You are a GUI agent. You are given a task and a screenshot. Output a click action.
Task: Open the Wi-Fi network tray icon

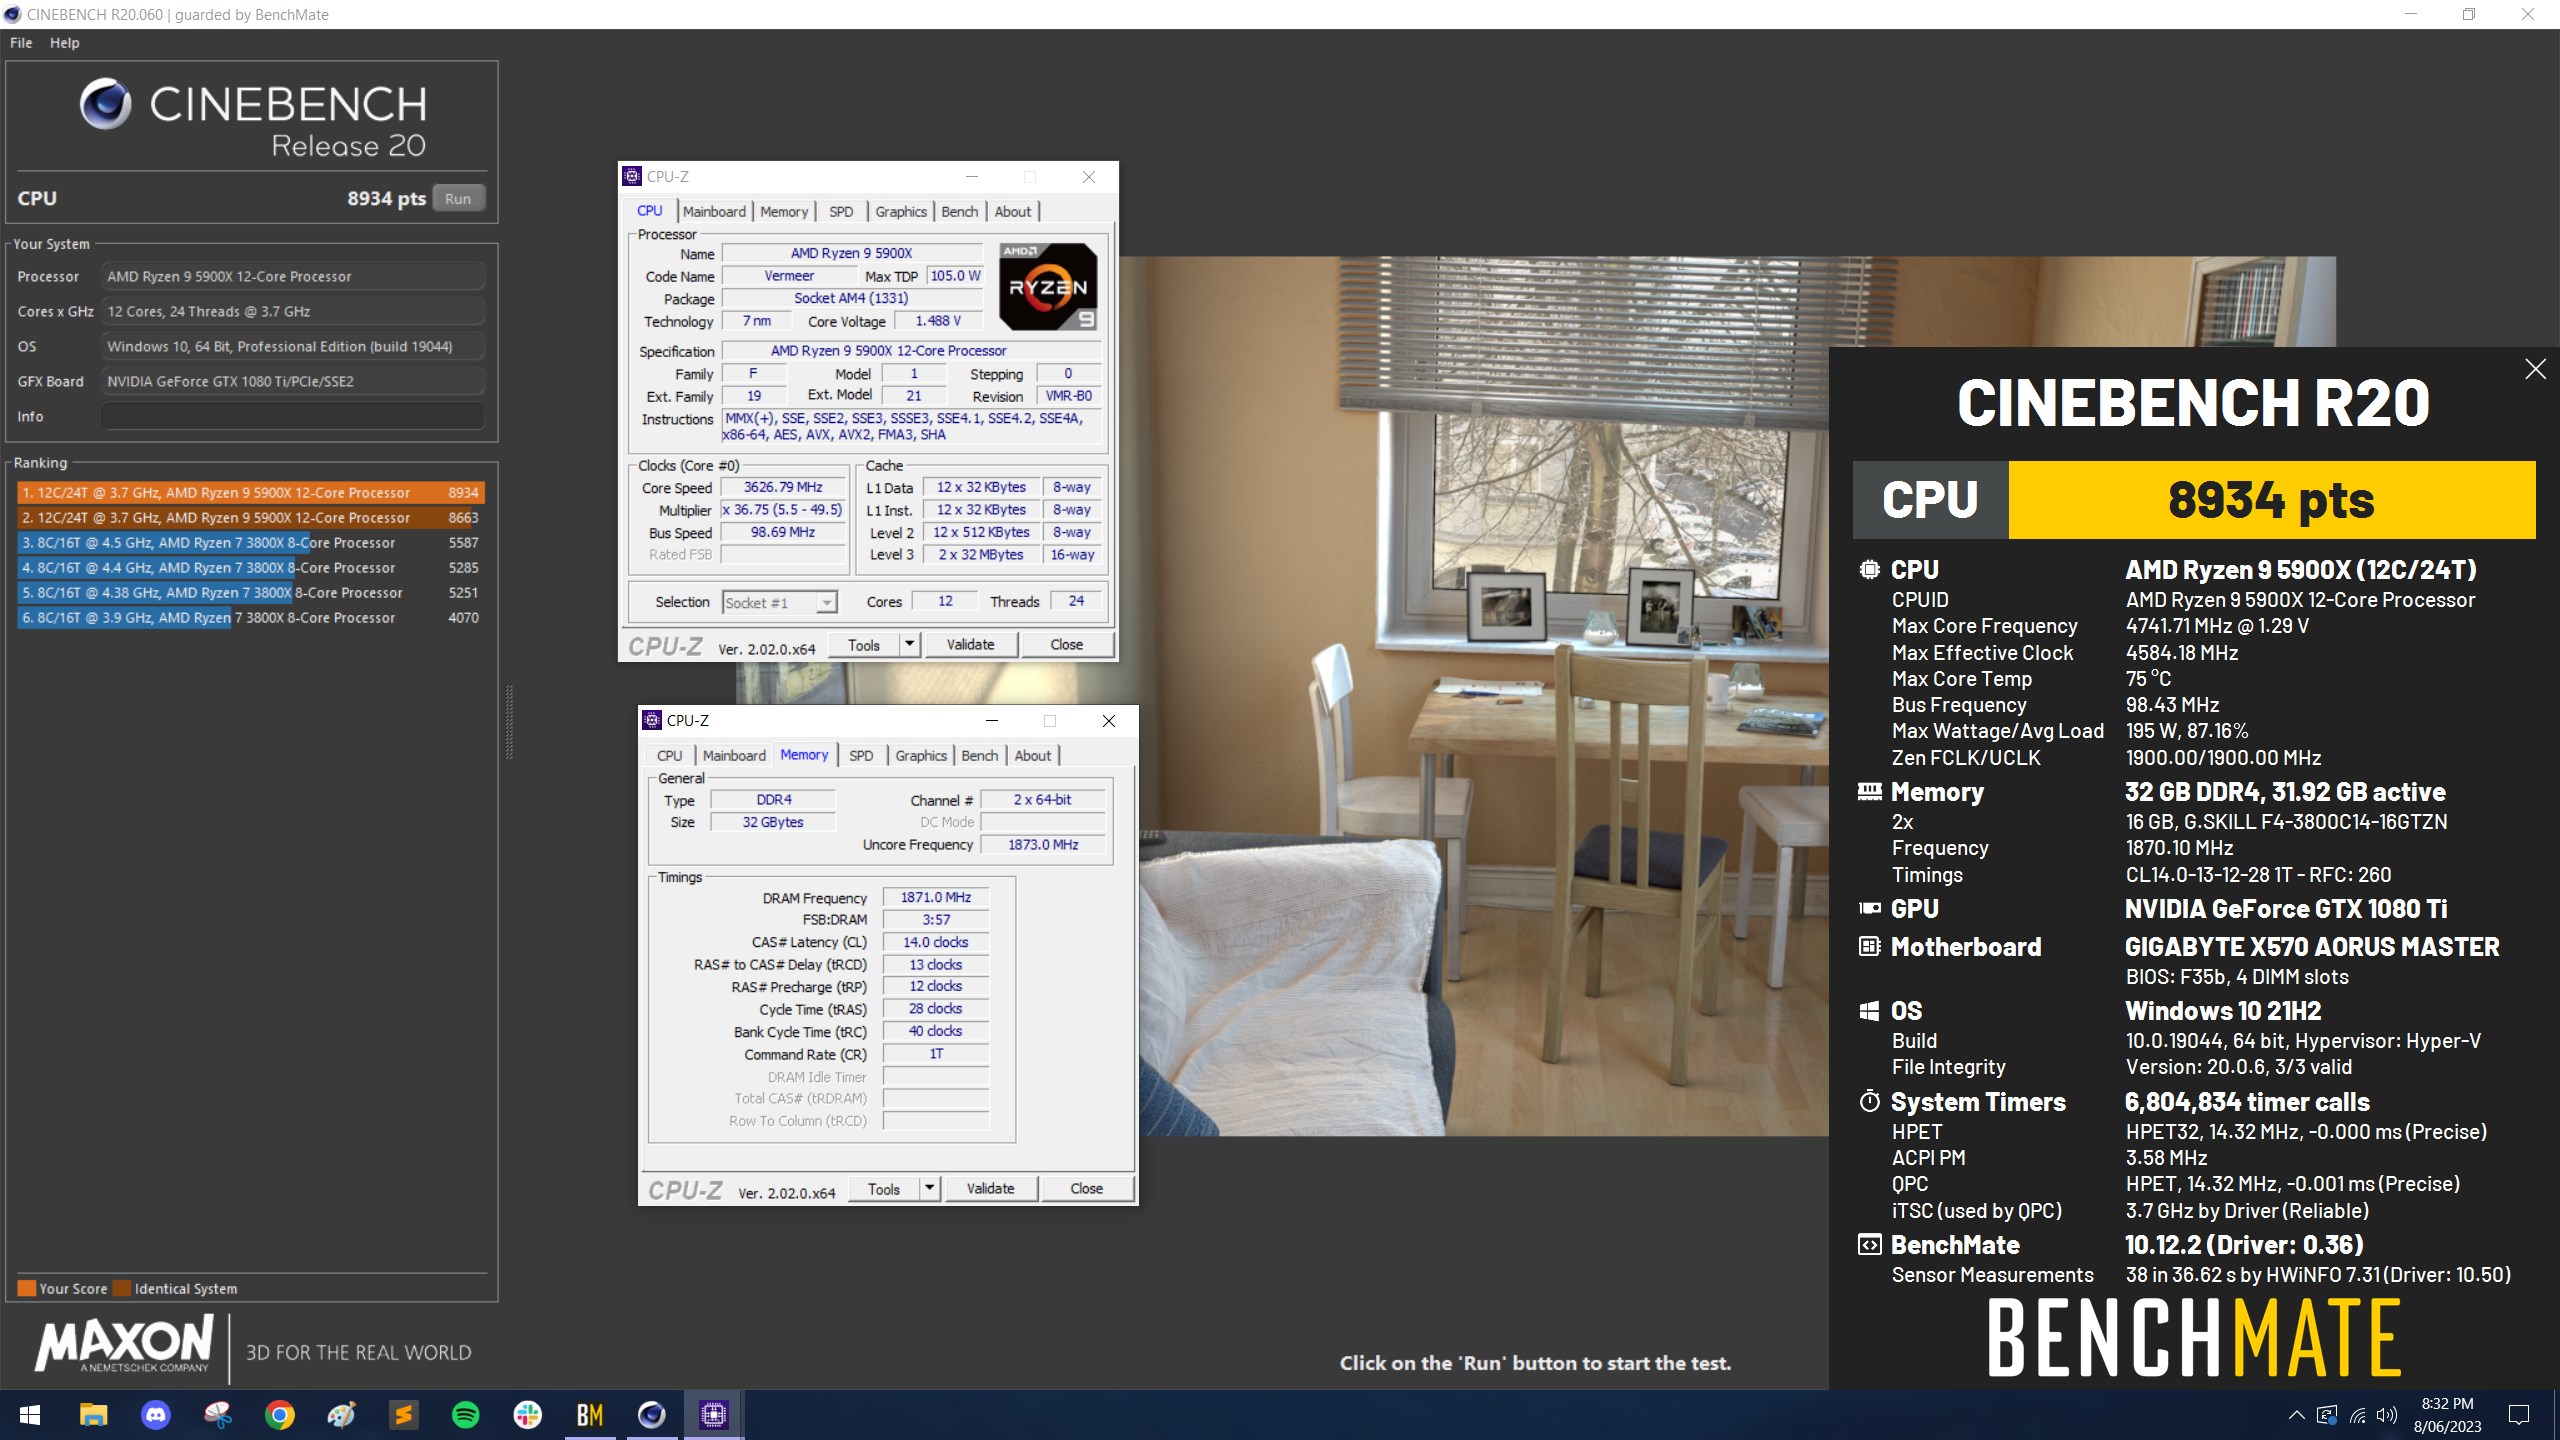tap(2357, 1415)
